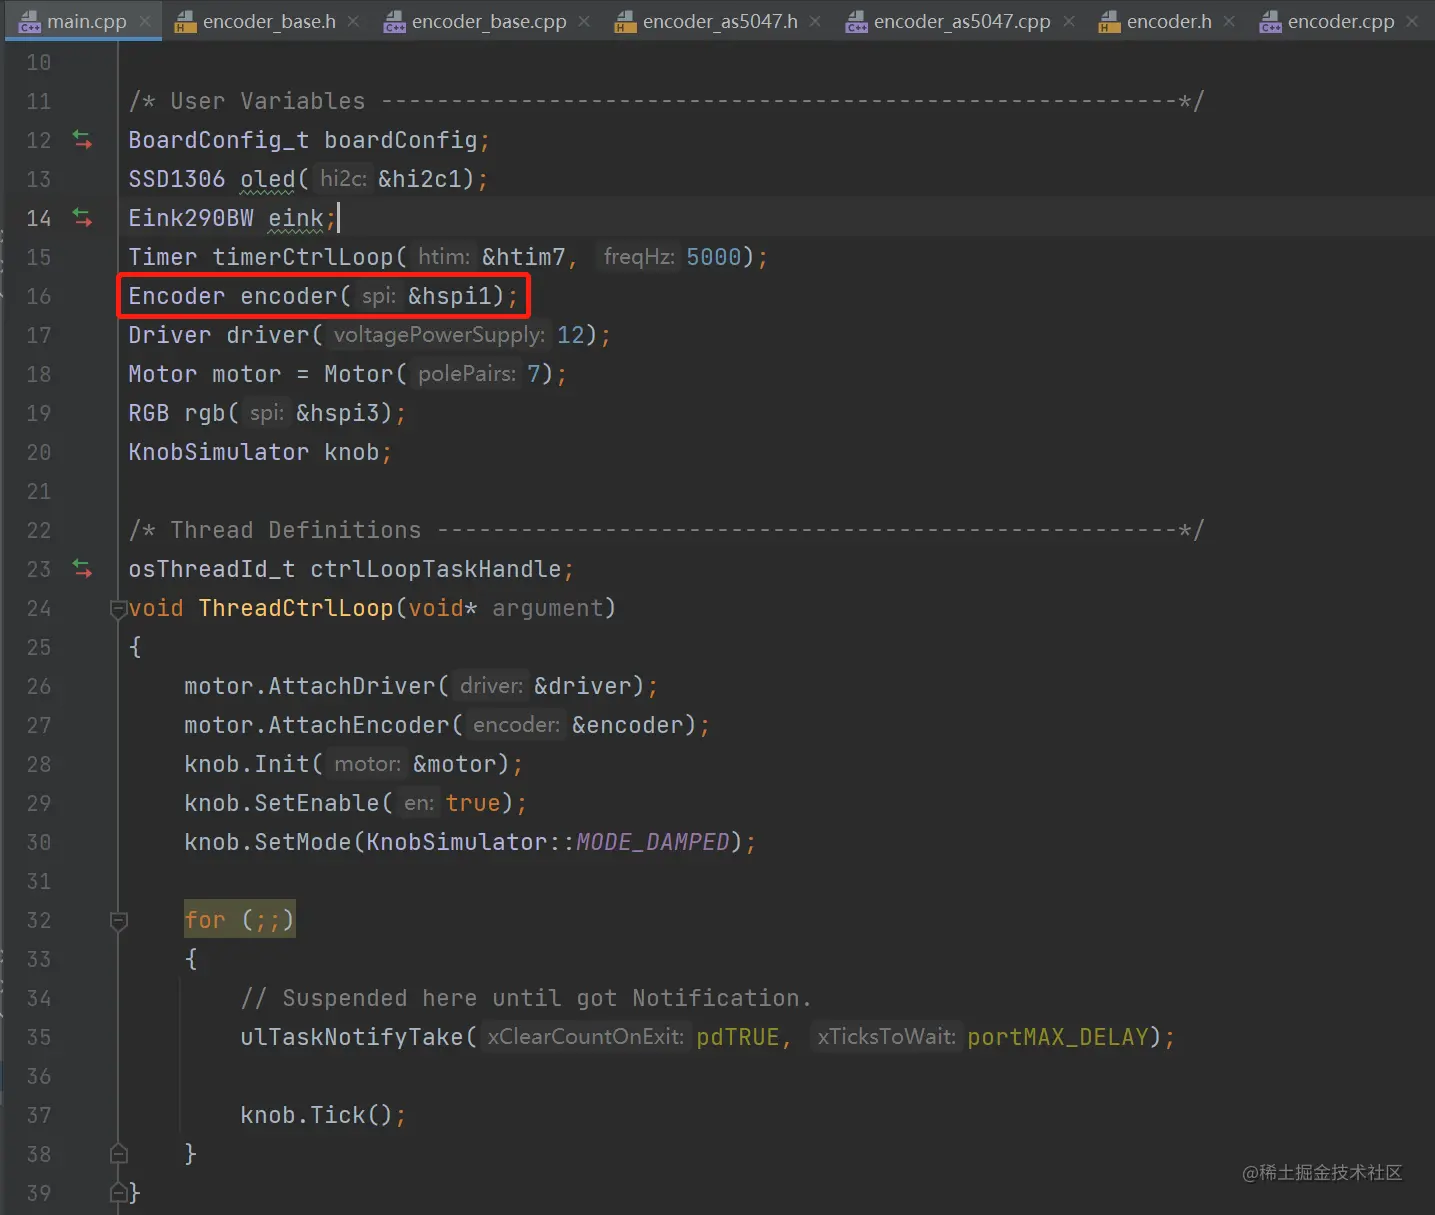Click the gutter navigation icon on line 12
This screenshot has width=1435, height=1215.
(82, 140)
